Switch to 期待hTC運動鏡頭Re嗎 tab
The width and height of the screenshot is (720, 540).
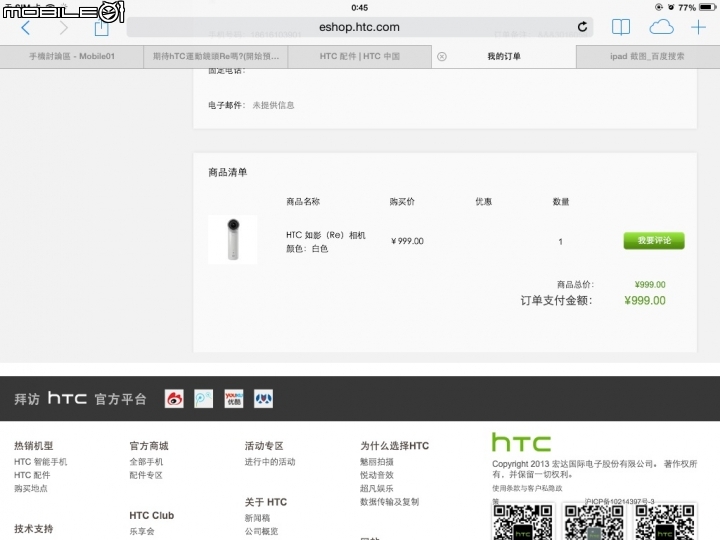pos(216,56)
